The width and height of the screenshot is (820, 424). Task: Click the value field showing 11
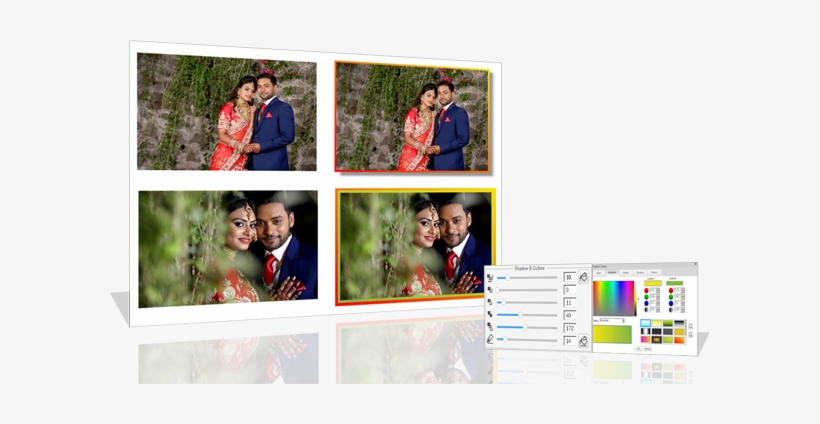click(569, 302)
